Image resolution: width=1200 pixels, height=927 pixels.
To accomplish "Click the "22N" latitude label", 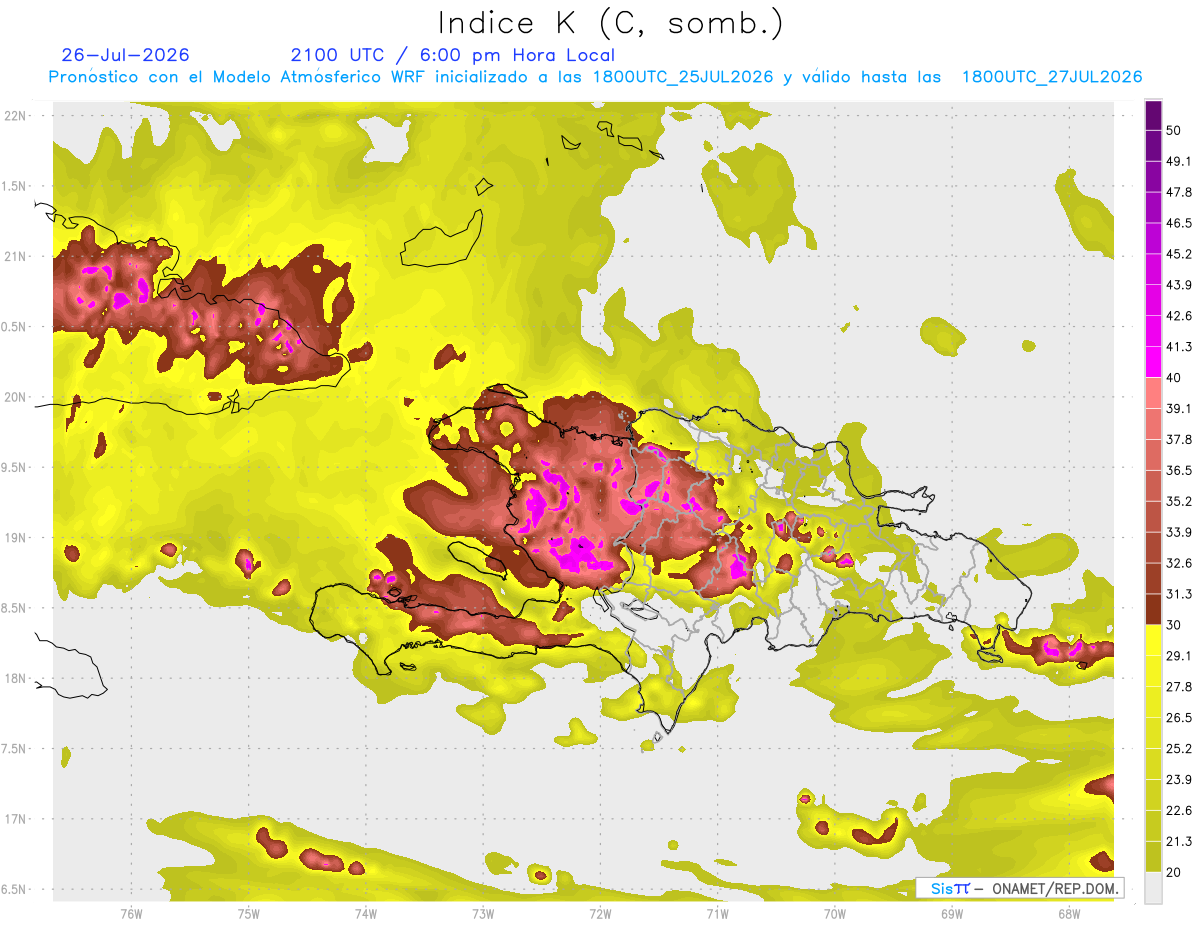I will (x=15, y=116).
